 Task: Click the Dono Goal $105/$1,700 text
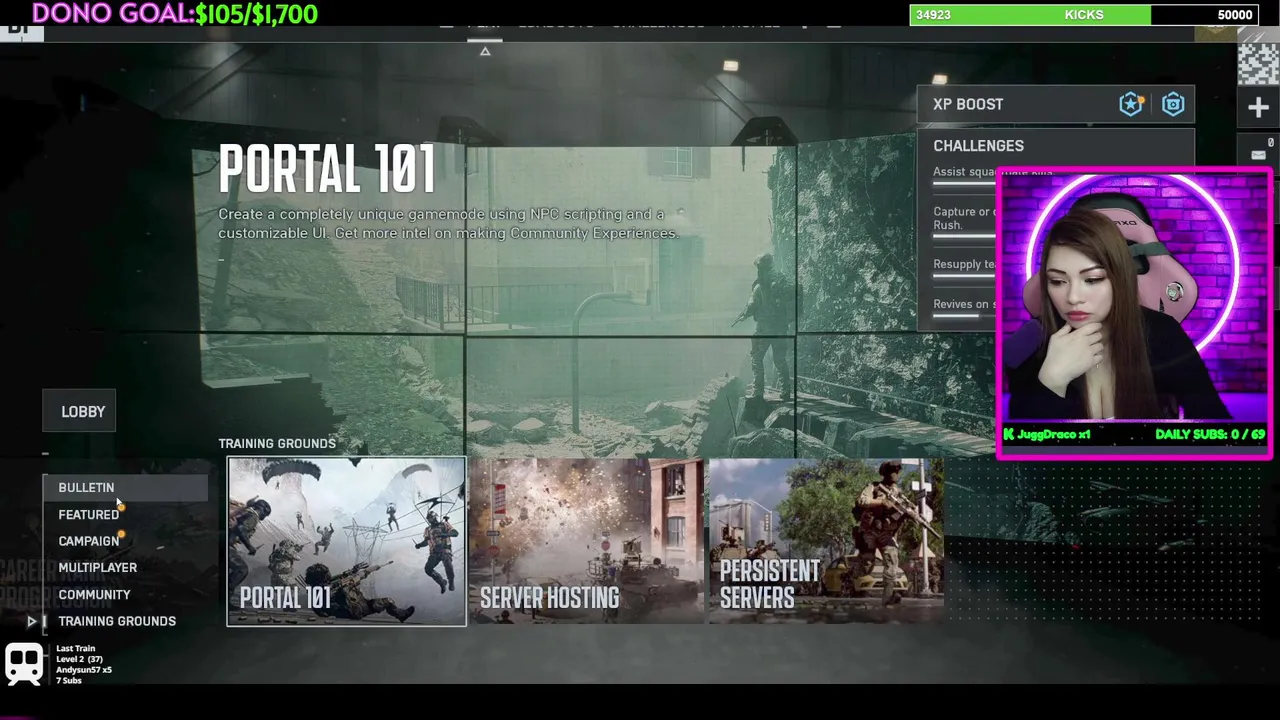[175, 14]
